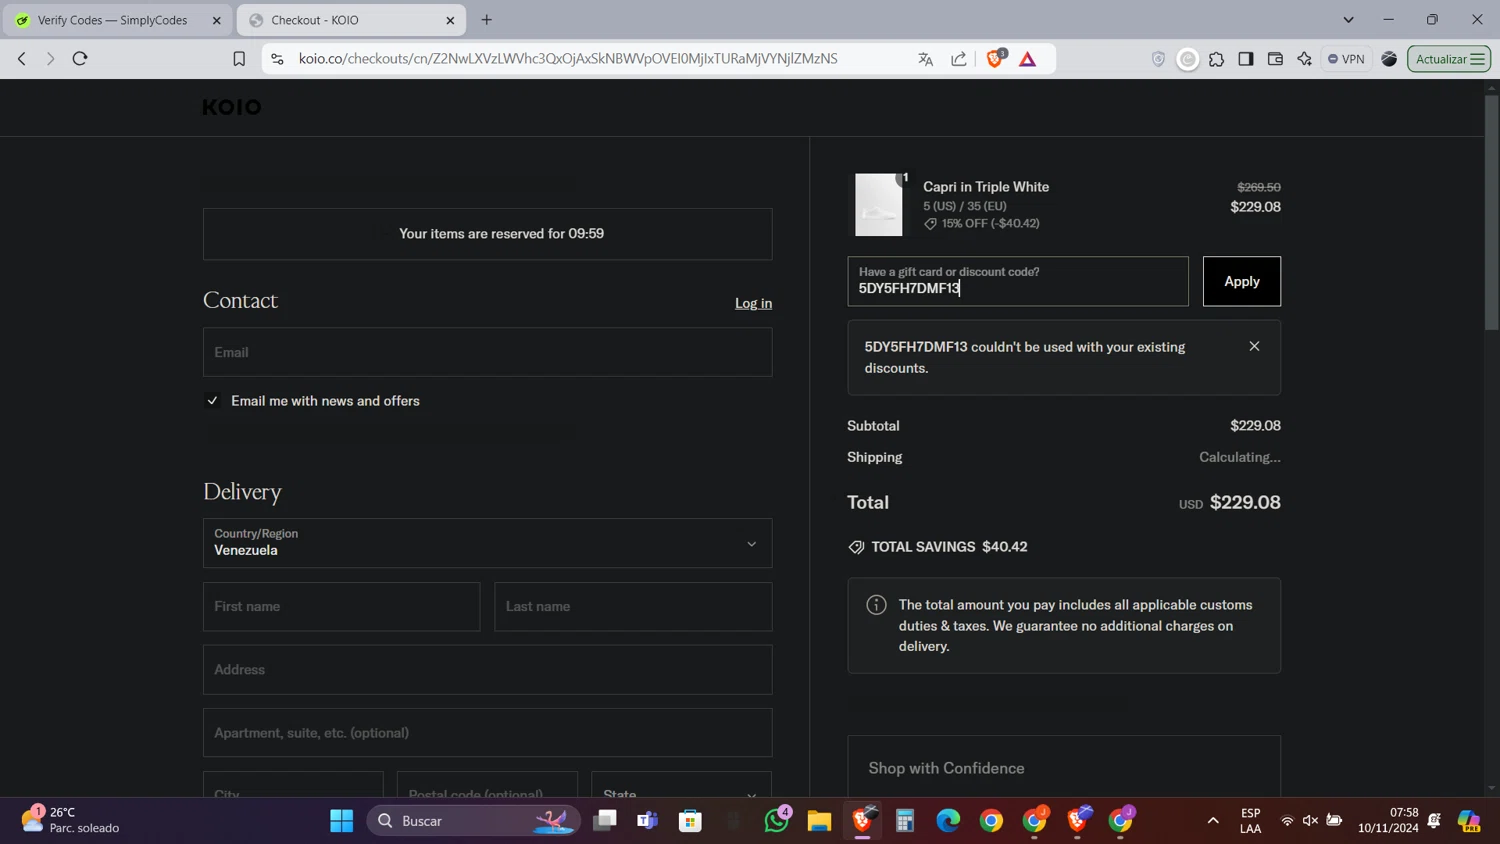The height and width of the screenshot is (844, 1500).
Task: Open site information icon in address bar
Action: (x=278, y=59)
